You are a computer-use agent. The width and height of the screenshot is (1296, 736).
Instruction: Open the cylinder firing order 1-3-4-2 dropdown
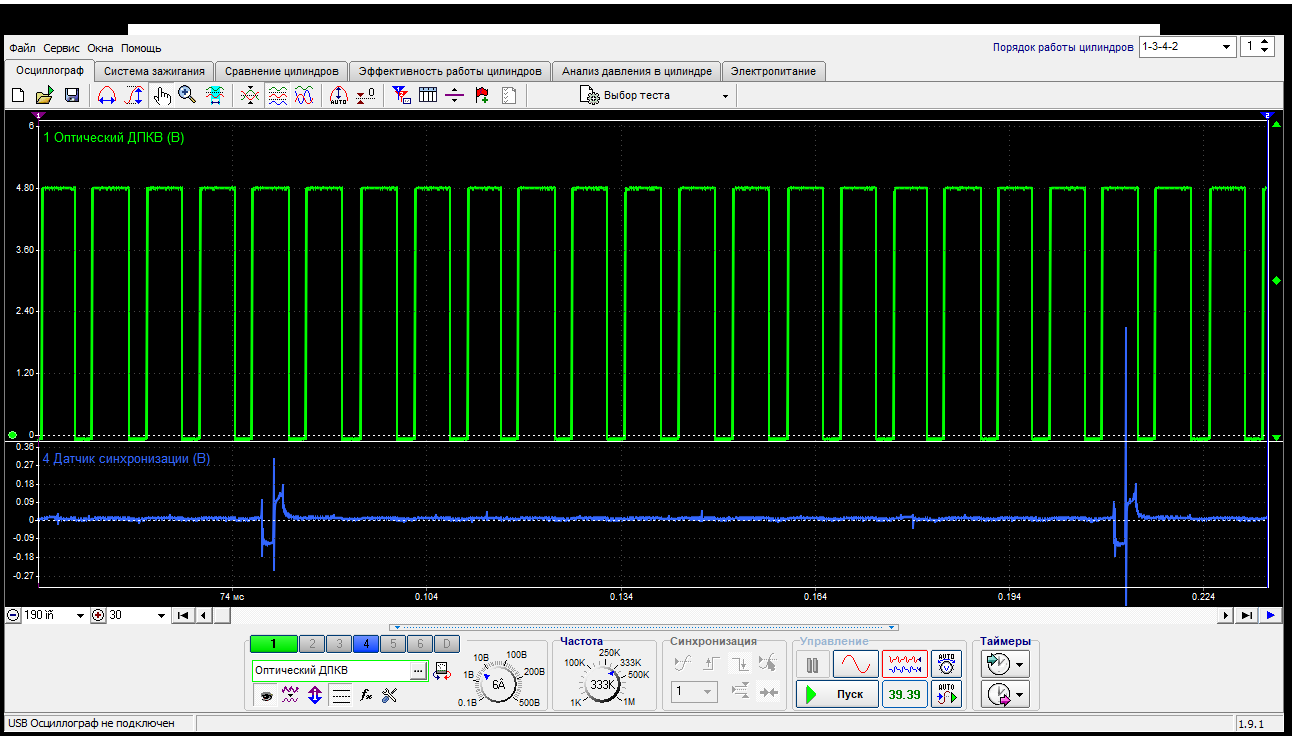[x=1187, y=47]
